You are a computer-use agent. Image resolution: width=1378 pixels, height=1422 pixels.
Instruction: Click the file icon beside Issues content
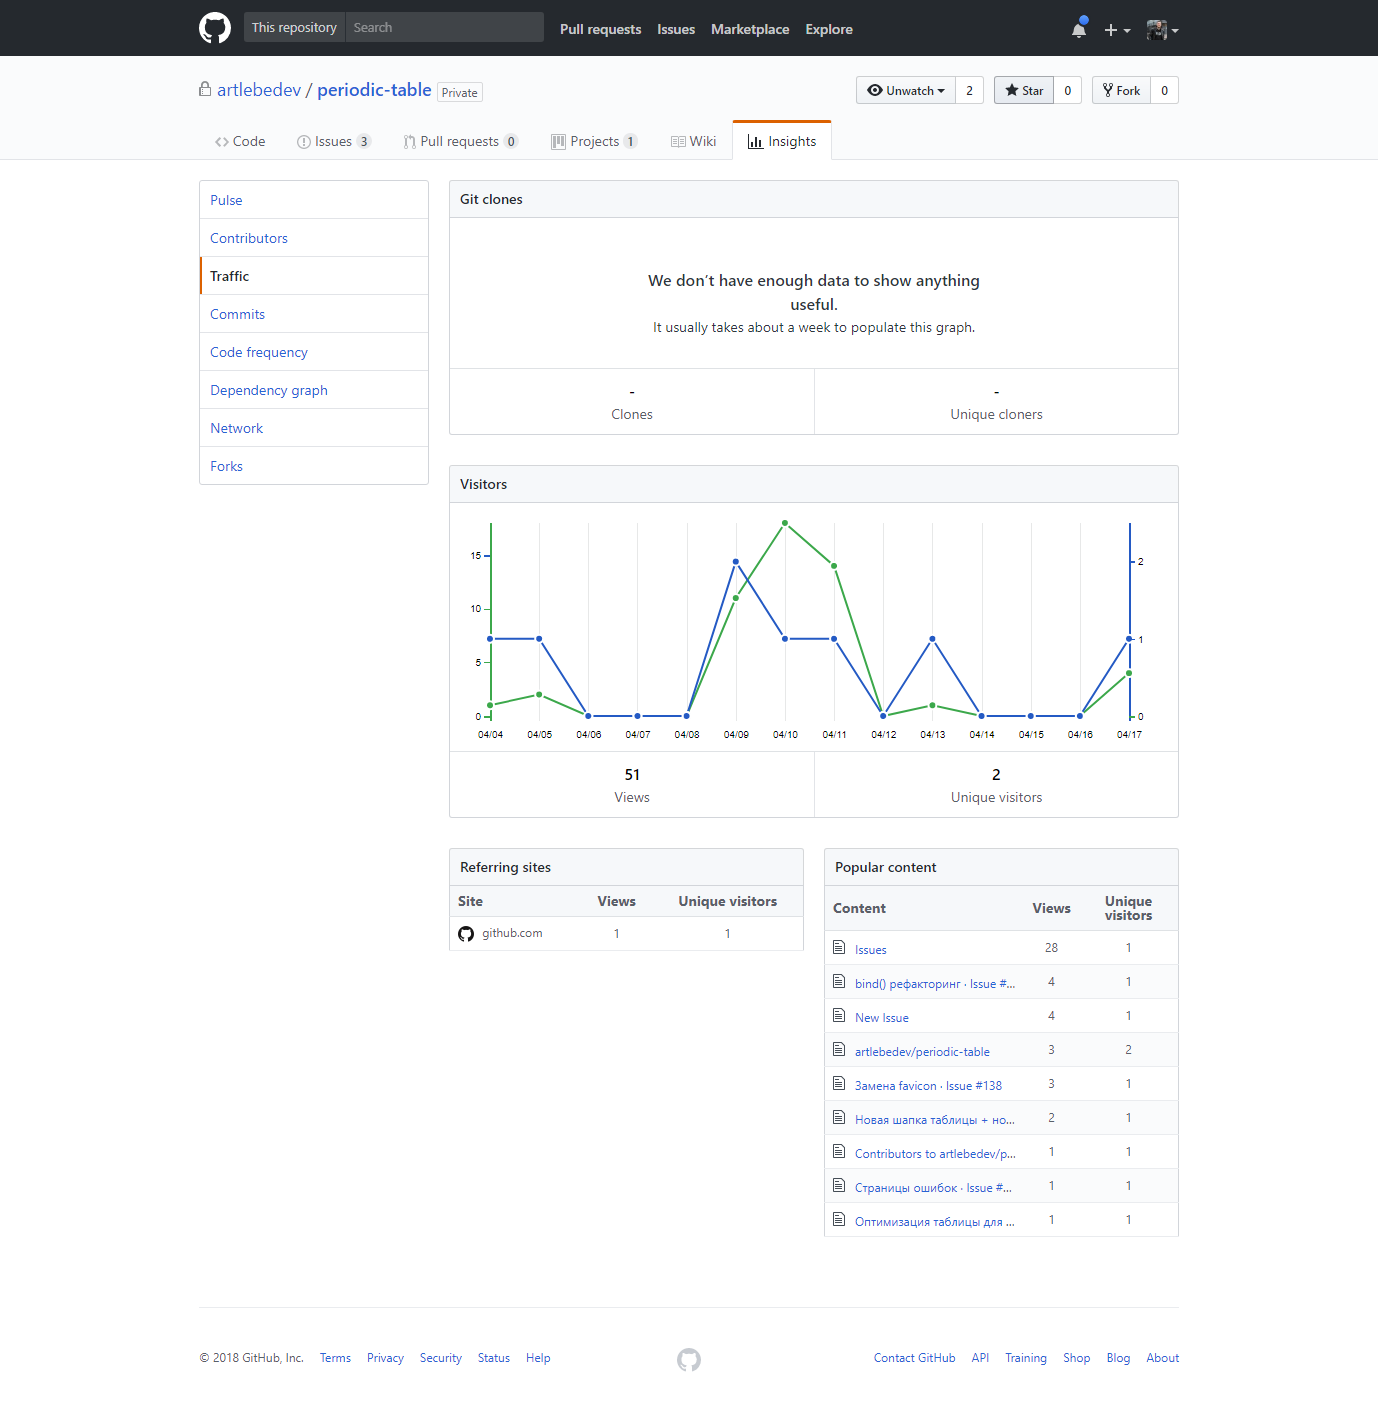click(x=839, y=948)
